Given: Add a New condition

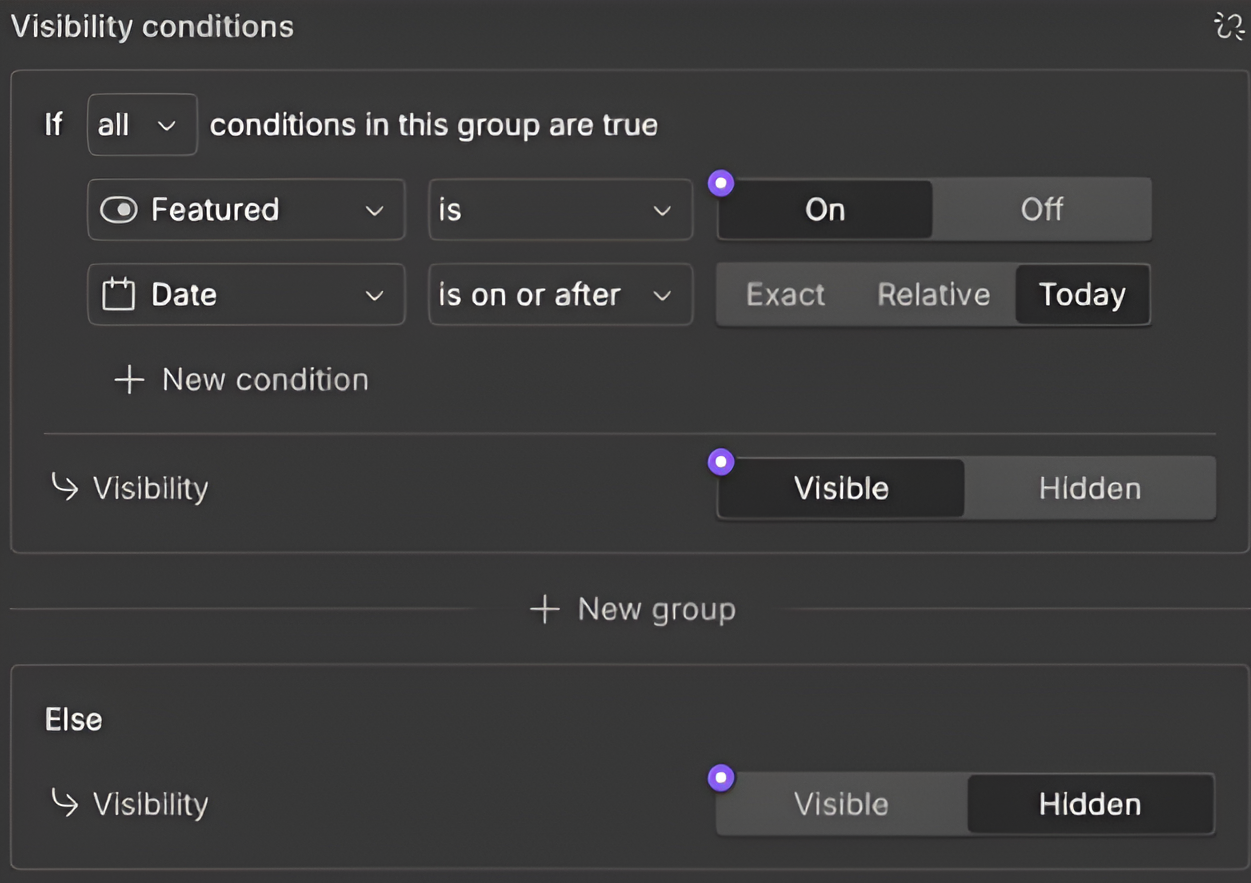Looking at the screenshot, I should [241, 380].
